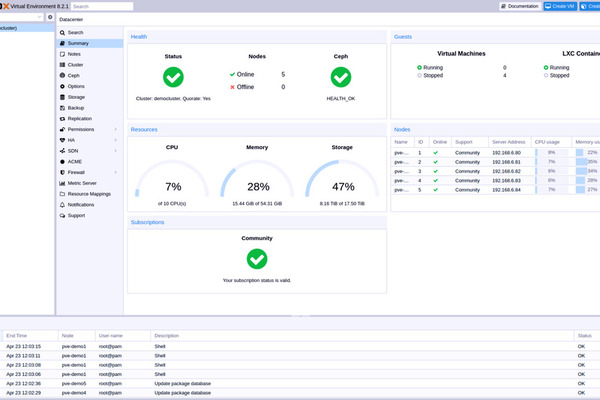Click the Create VM button
Screen dimensions: 600x400
click(560, 6)
